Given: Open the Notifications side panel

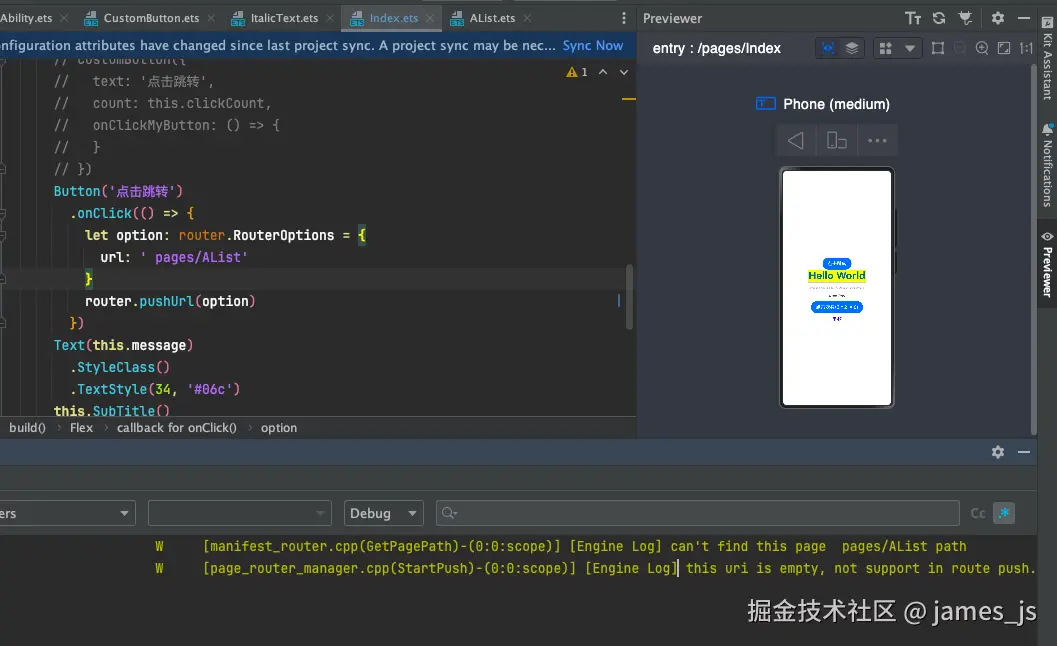Looking at the screenshot, I should coord(1047,166).
